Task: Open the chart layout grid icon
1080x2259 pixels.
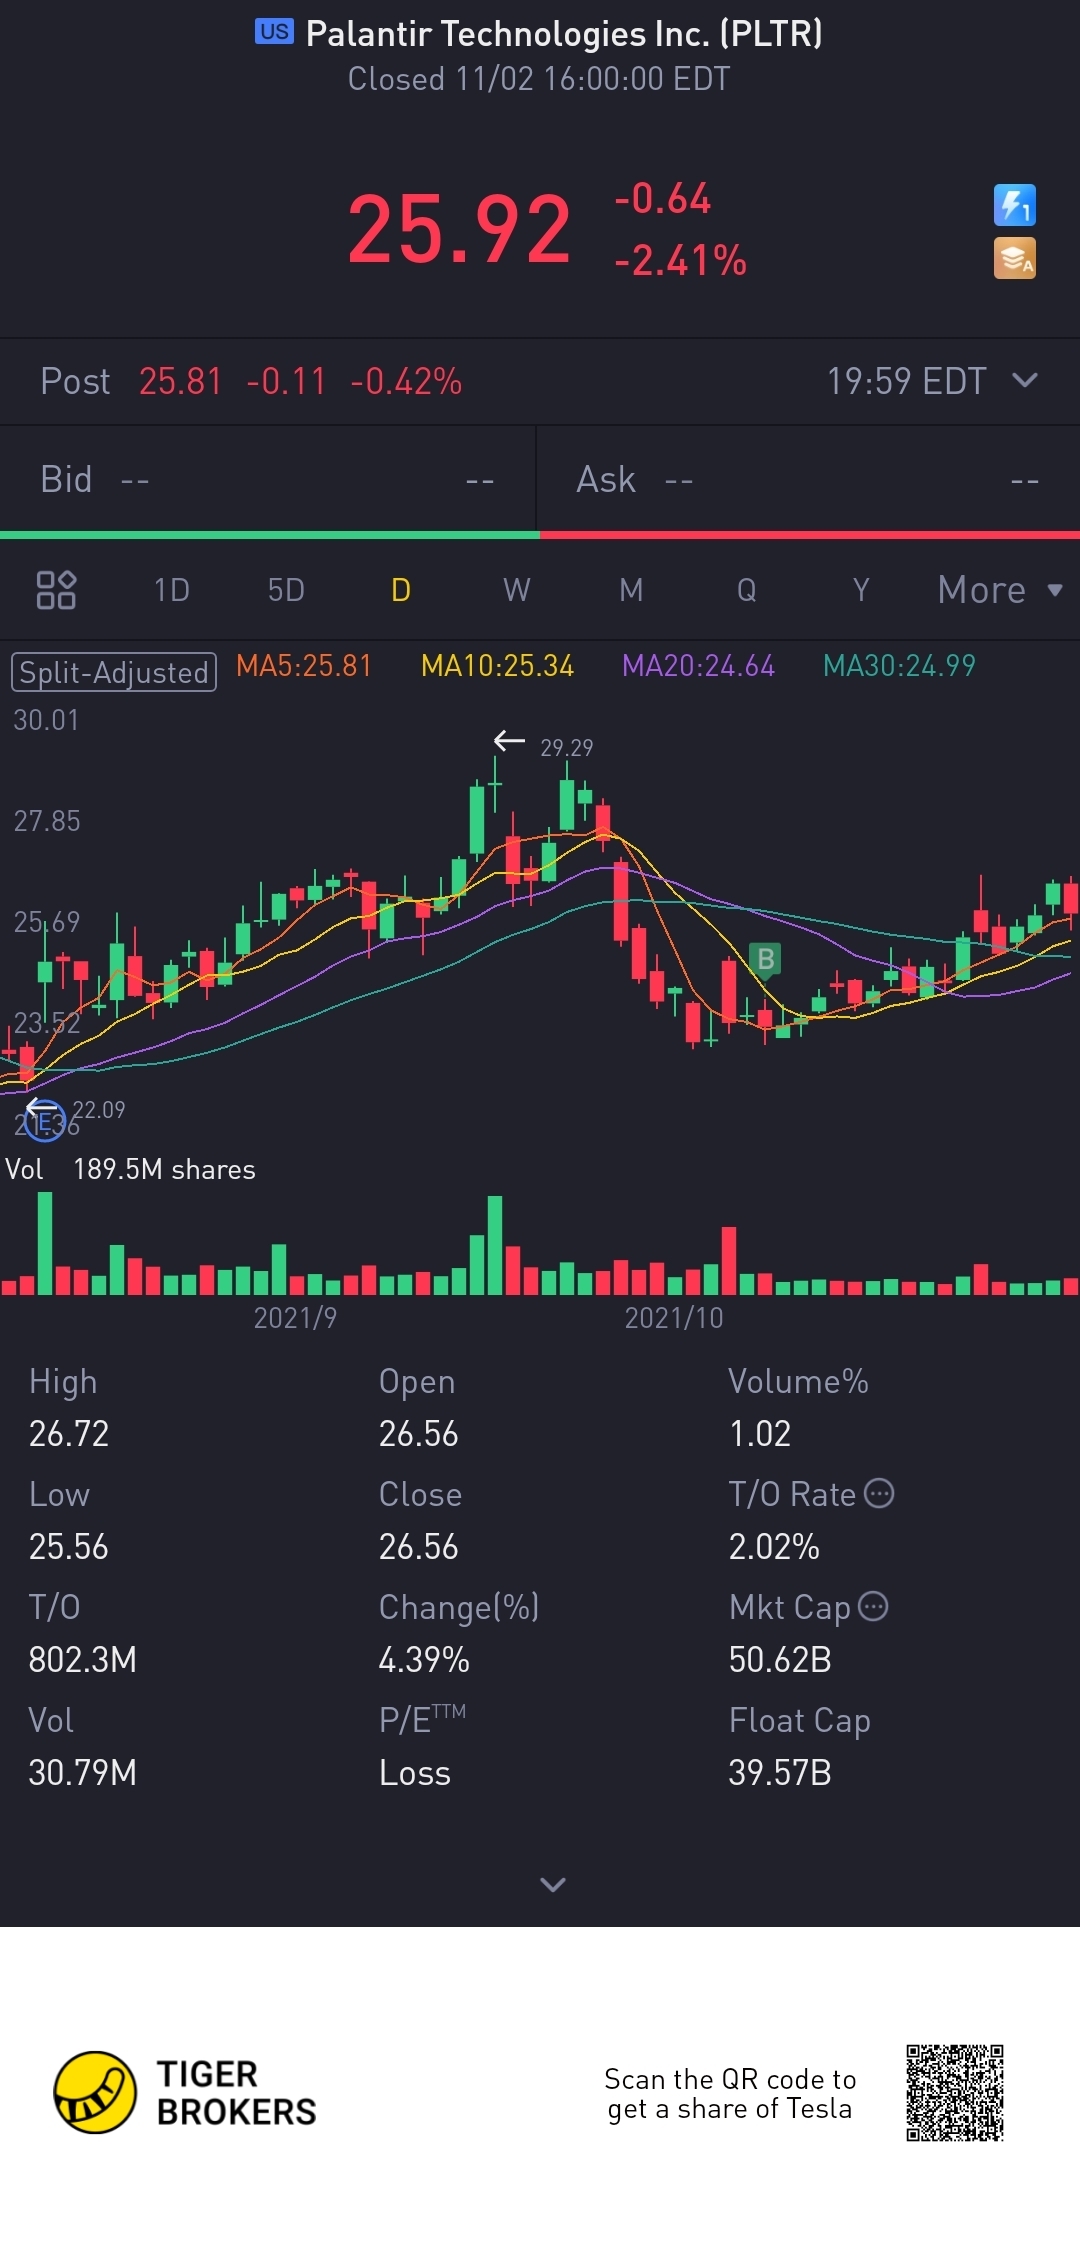Action: coord(56,590)
